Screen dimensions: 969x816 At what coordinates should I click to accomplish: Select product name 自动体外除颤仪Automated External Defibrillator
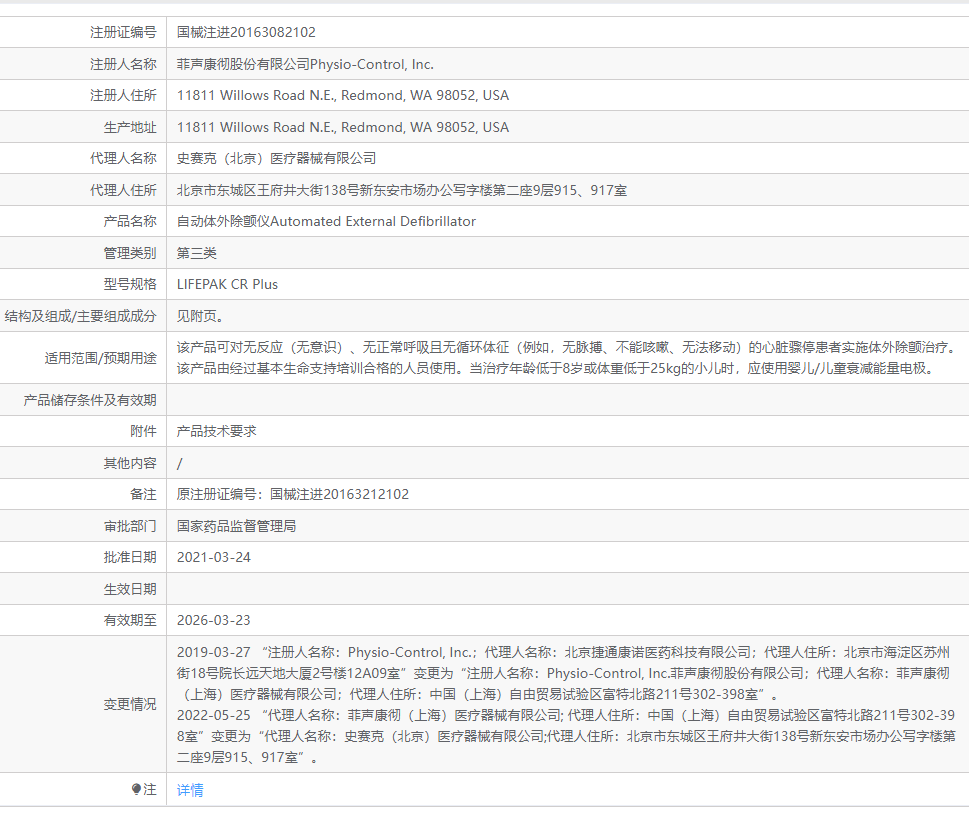(x=326, y=221)
